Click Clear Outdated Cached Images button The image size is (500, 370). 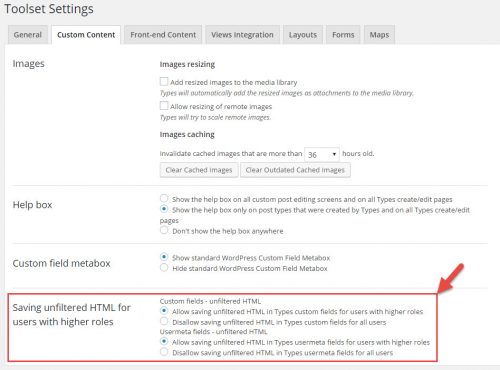click(x=295, y=170)
